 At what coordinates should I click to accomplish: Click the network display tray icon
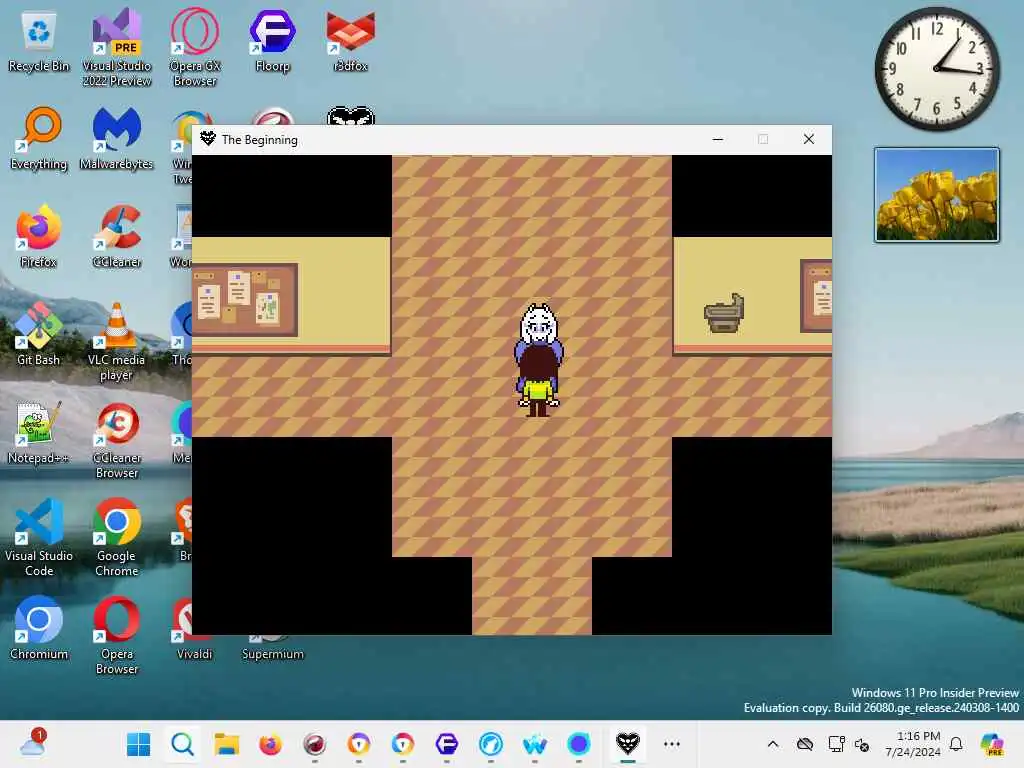pyautogui.click(x=836, y=744)
